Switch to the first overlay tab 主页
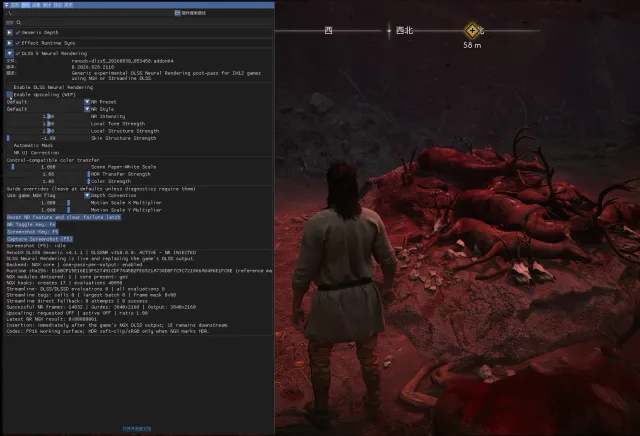The height and width of the screenshot is (436, 640). [15, 5]
